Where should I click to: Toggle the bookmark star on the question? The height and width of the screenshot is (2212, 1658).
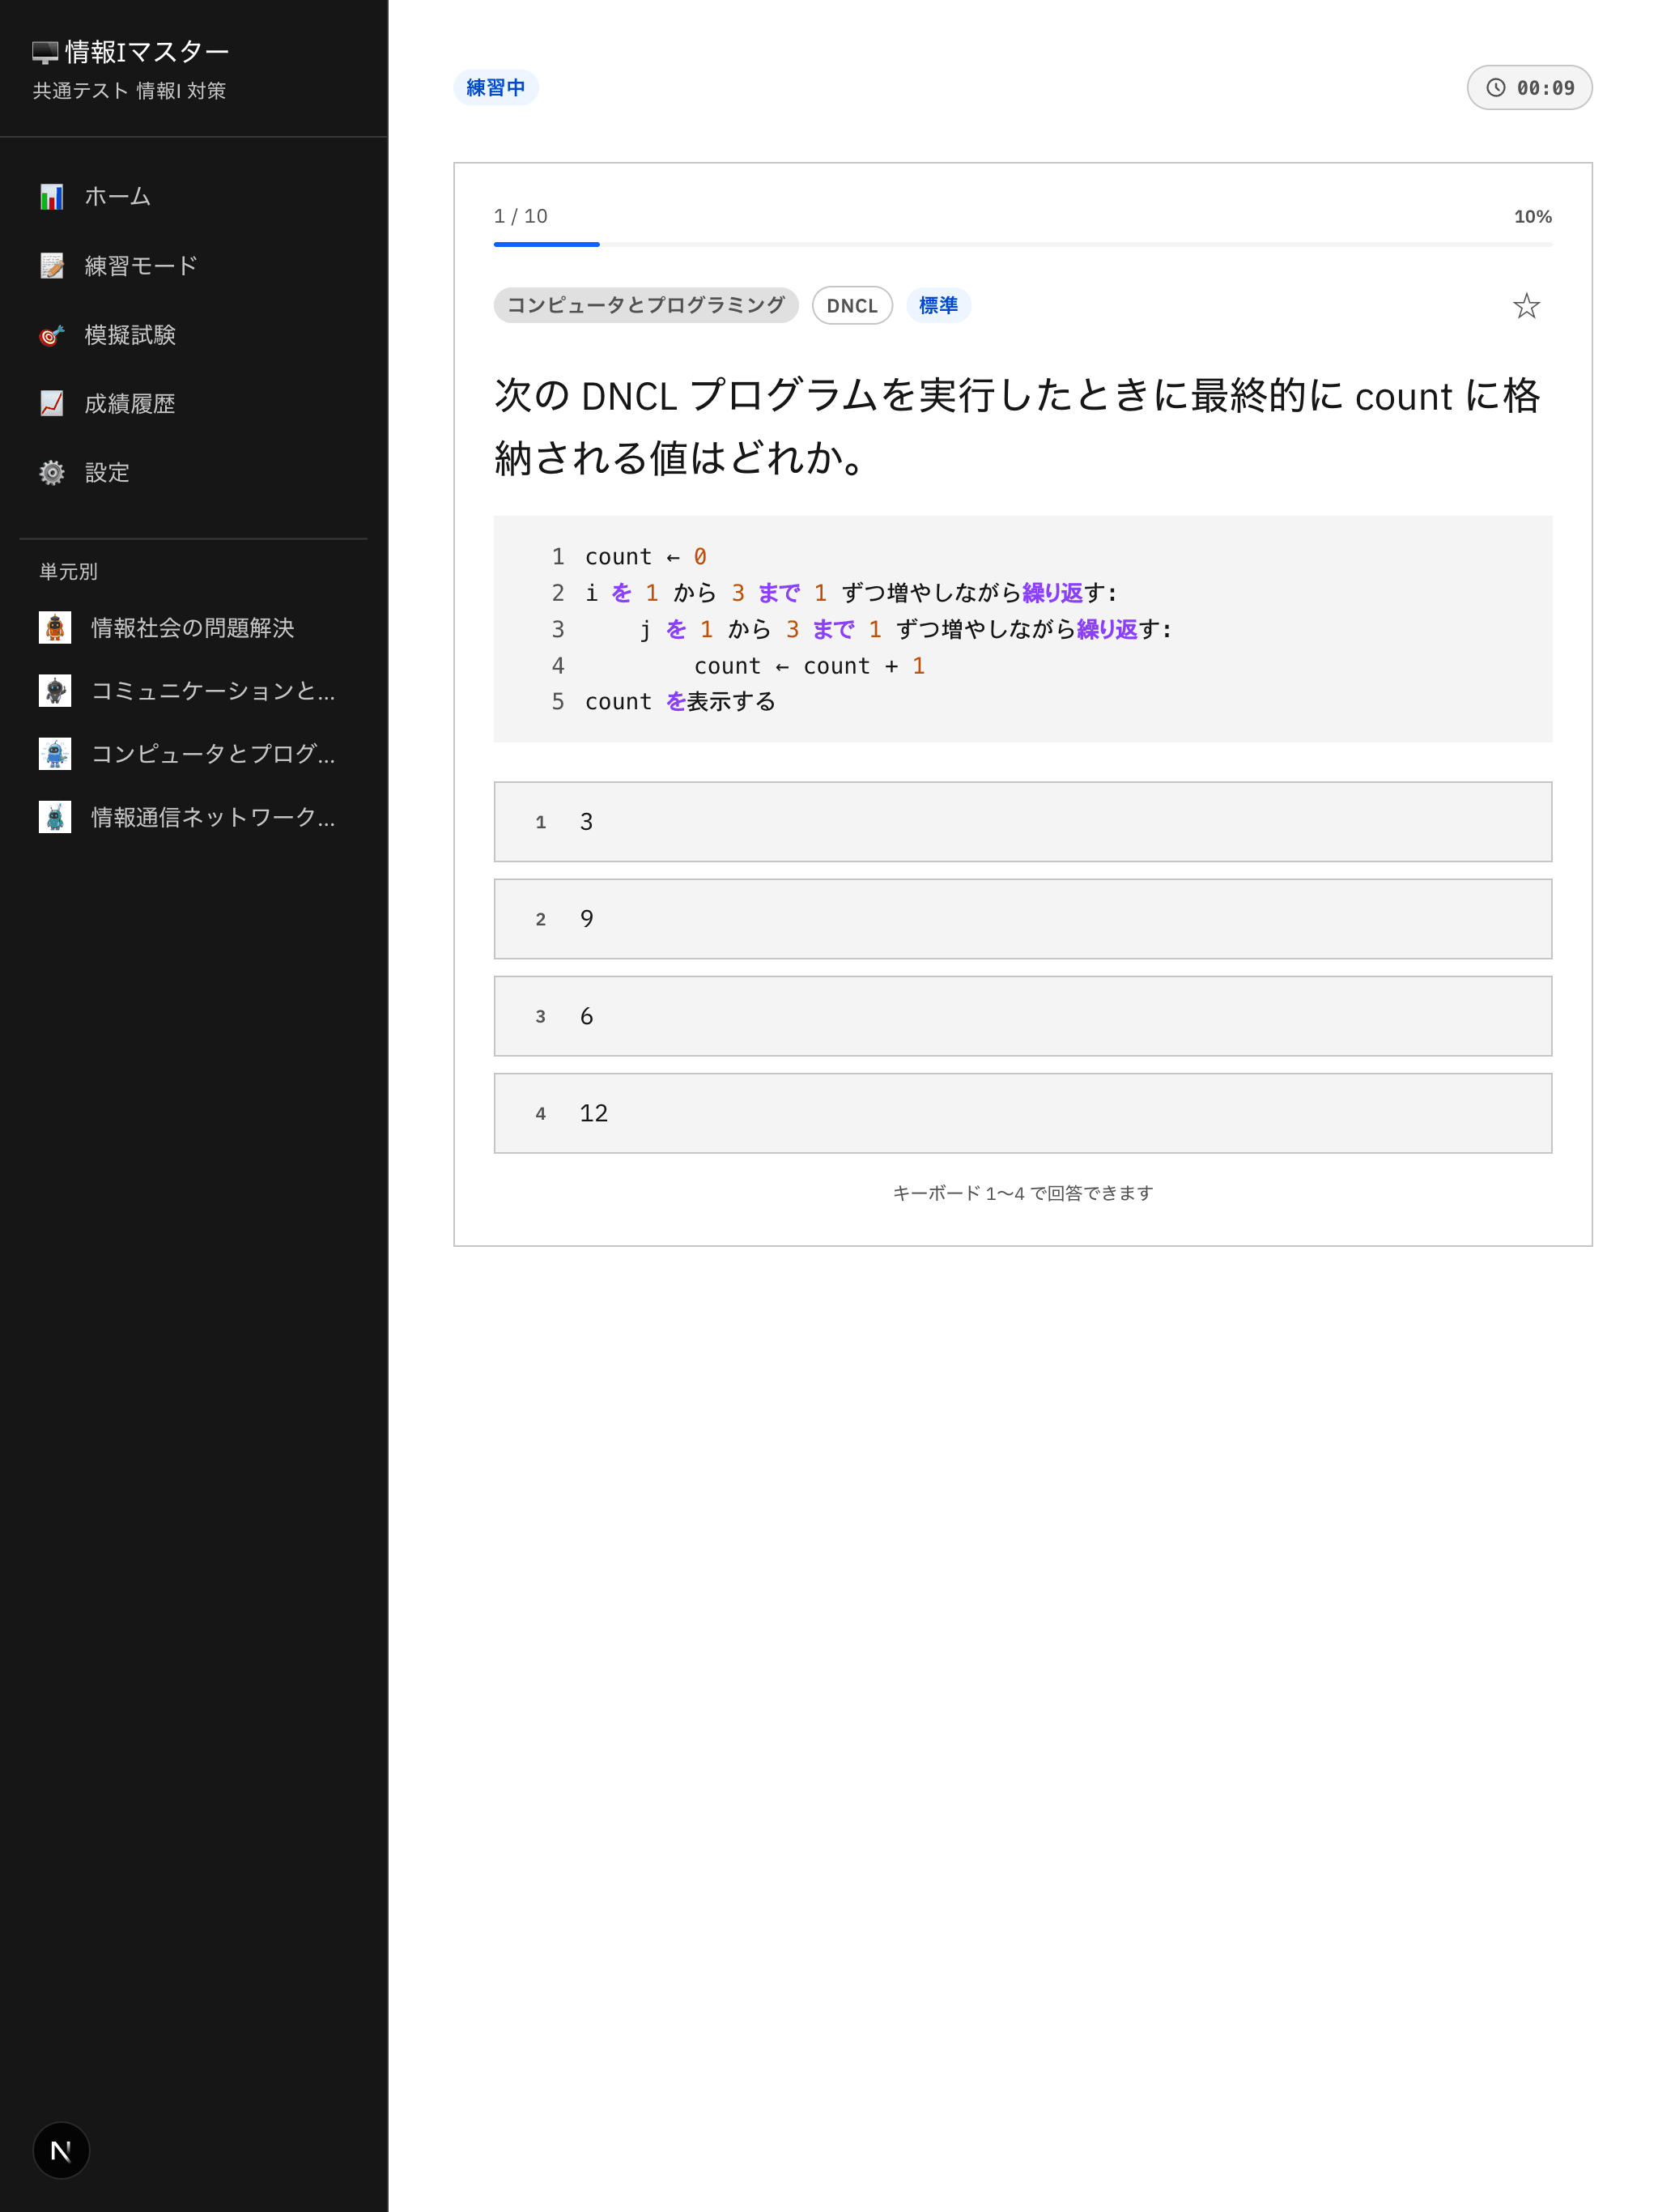[x=1527, y=306]
